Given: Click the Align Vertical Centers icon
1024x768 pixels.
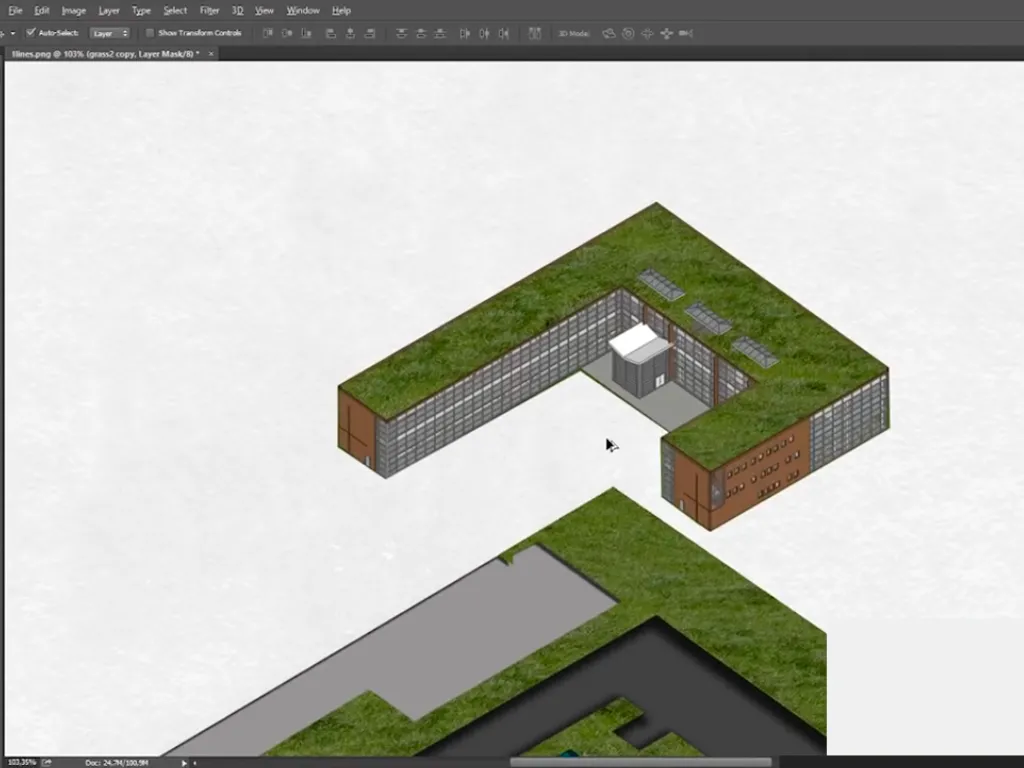Looking at the screenshot, I should tap(287, 33).
